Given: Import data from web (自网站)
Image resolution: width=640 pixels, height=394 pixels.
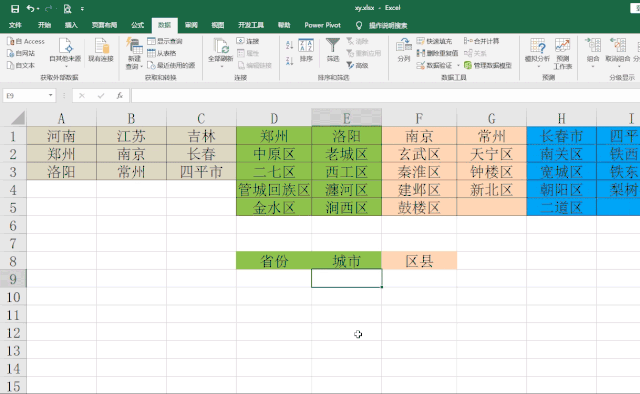Looking at the screenshot, I should [21, 53].
